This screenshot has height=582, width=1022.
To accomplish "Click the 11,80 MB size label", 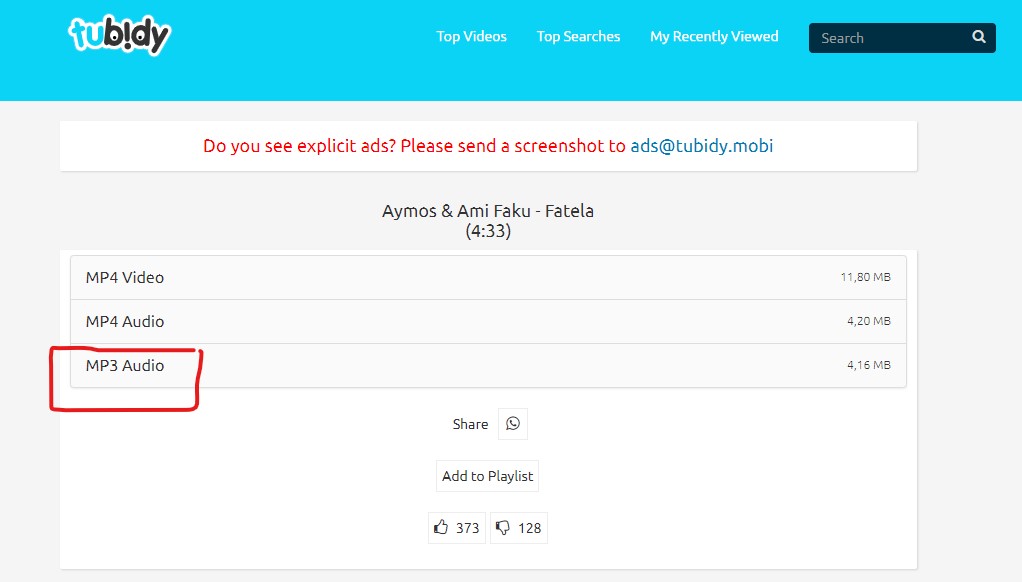I will pyautogui.click(x=865, y=277).
